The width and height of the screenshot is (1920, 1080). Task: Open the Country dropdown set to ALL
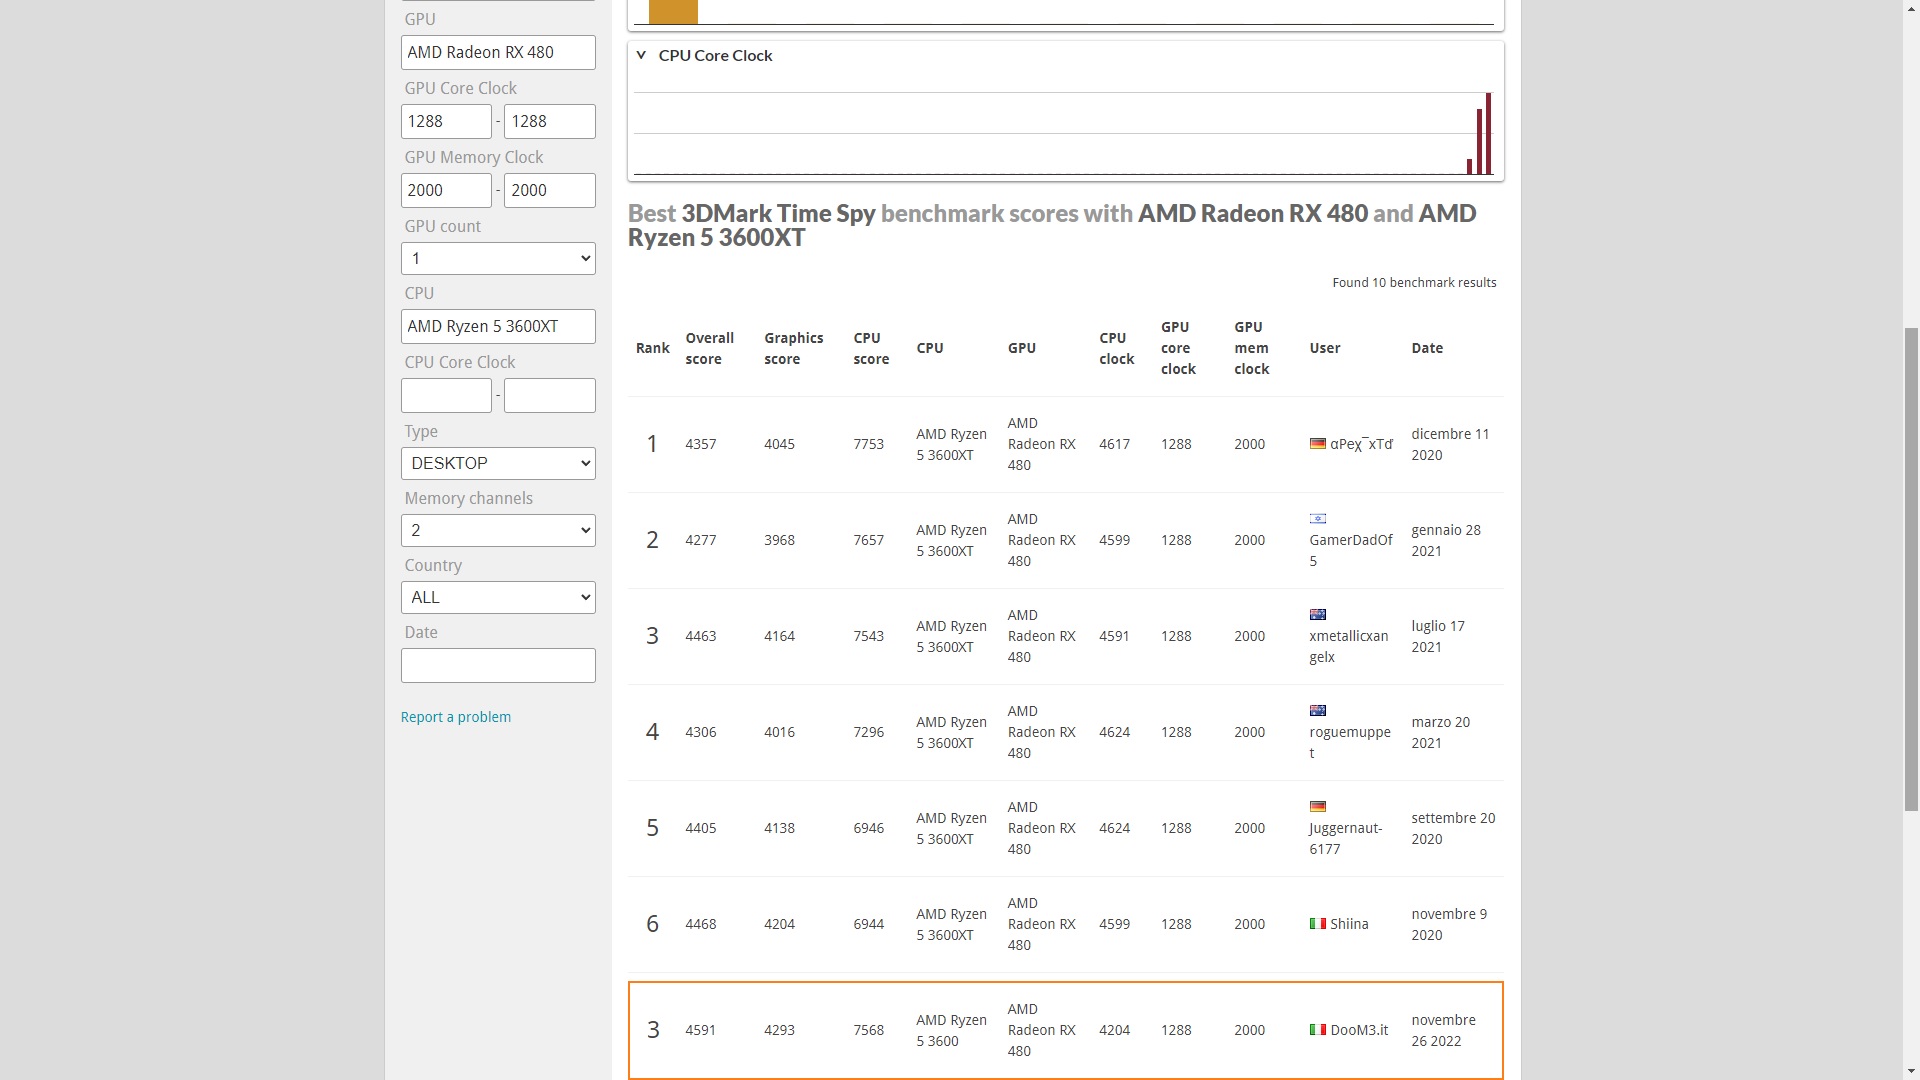(498, 598)
